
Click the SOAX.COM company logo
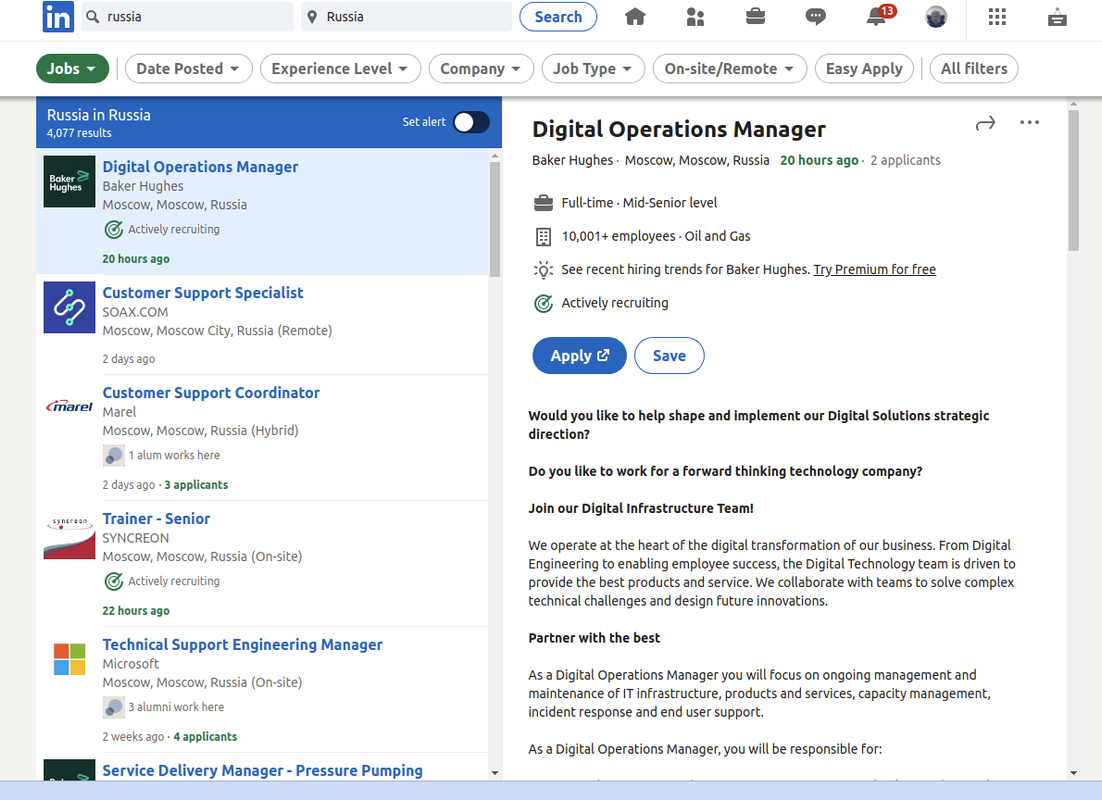(x=69, y=307)
